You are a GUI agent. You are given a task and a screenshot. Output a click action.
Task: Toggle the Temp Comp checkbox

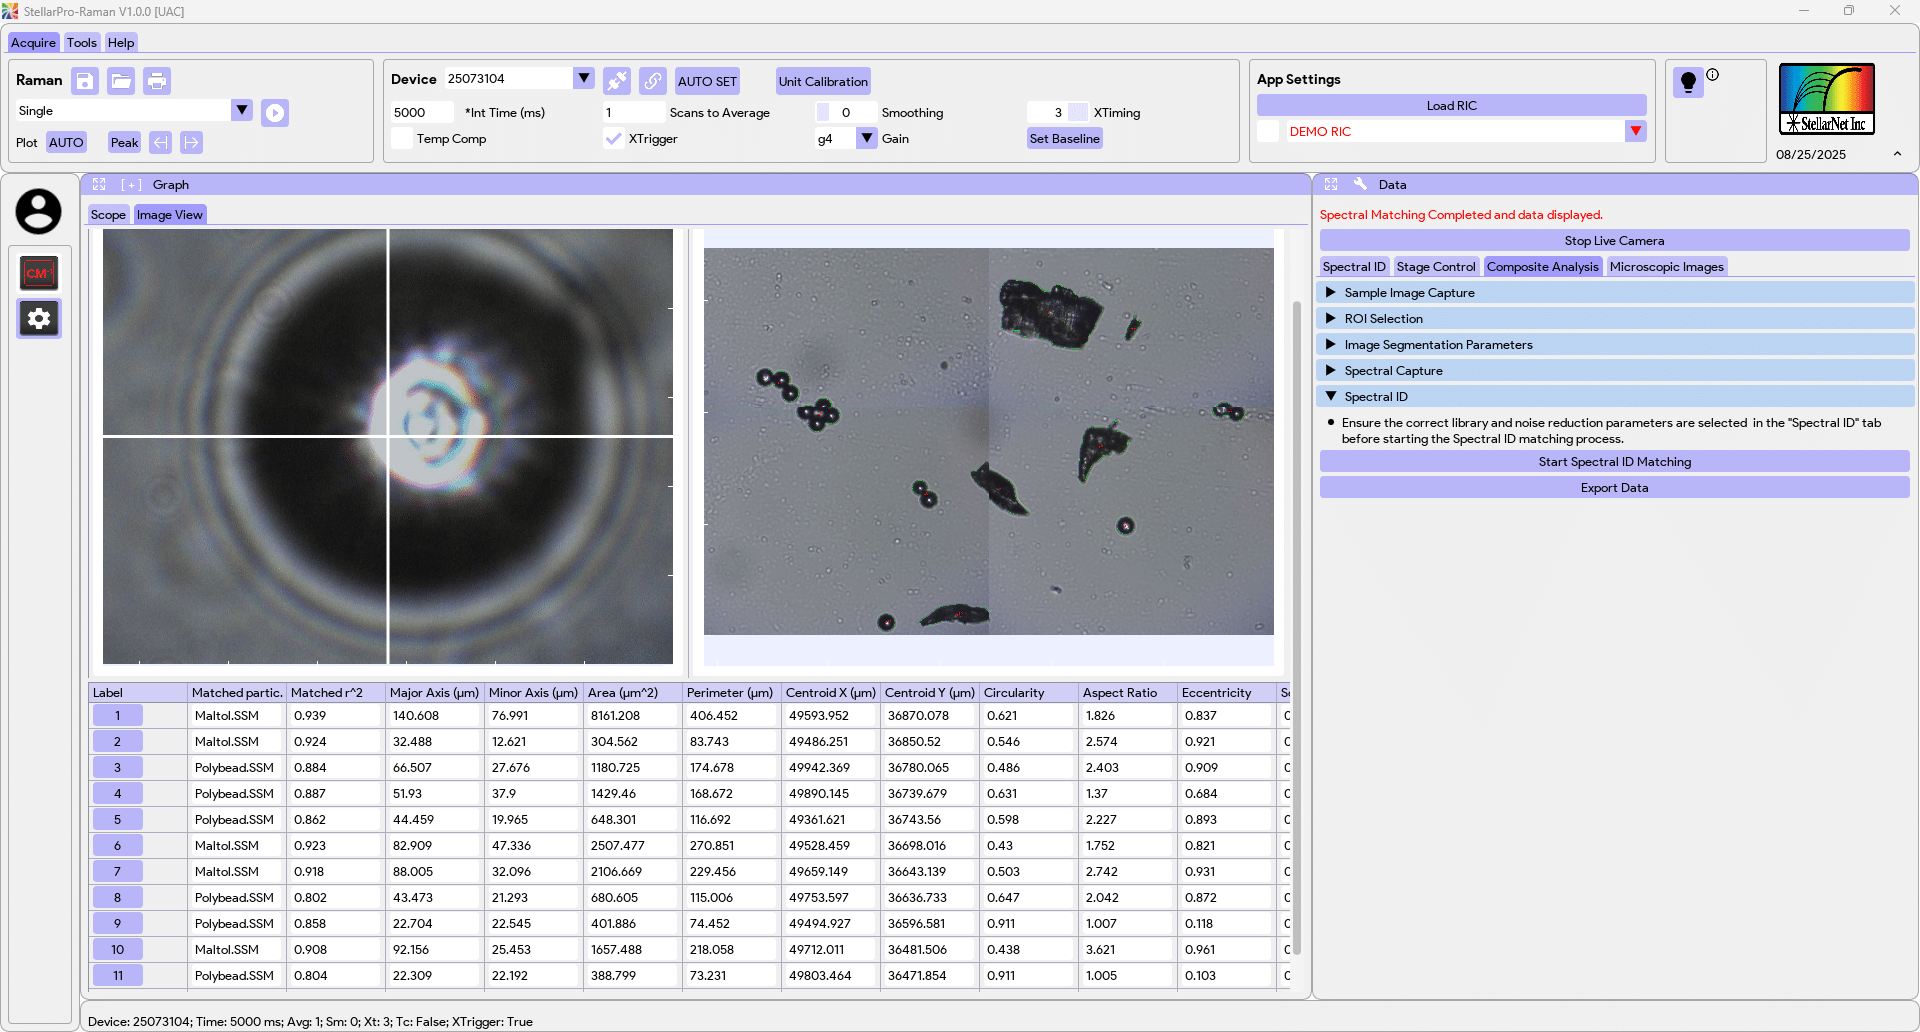pos(402,139)
